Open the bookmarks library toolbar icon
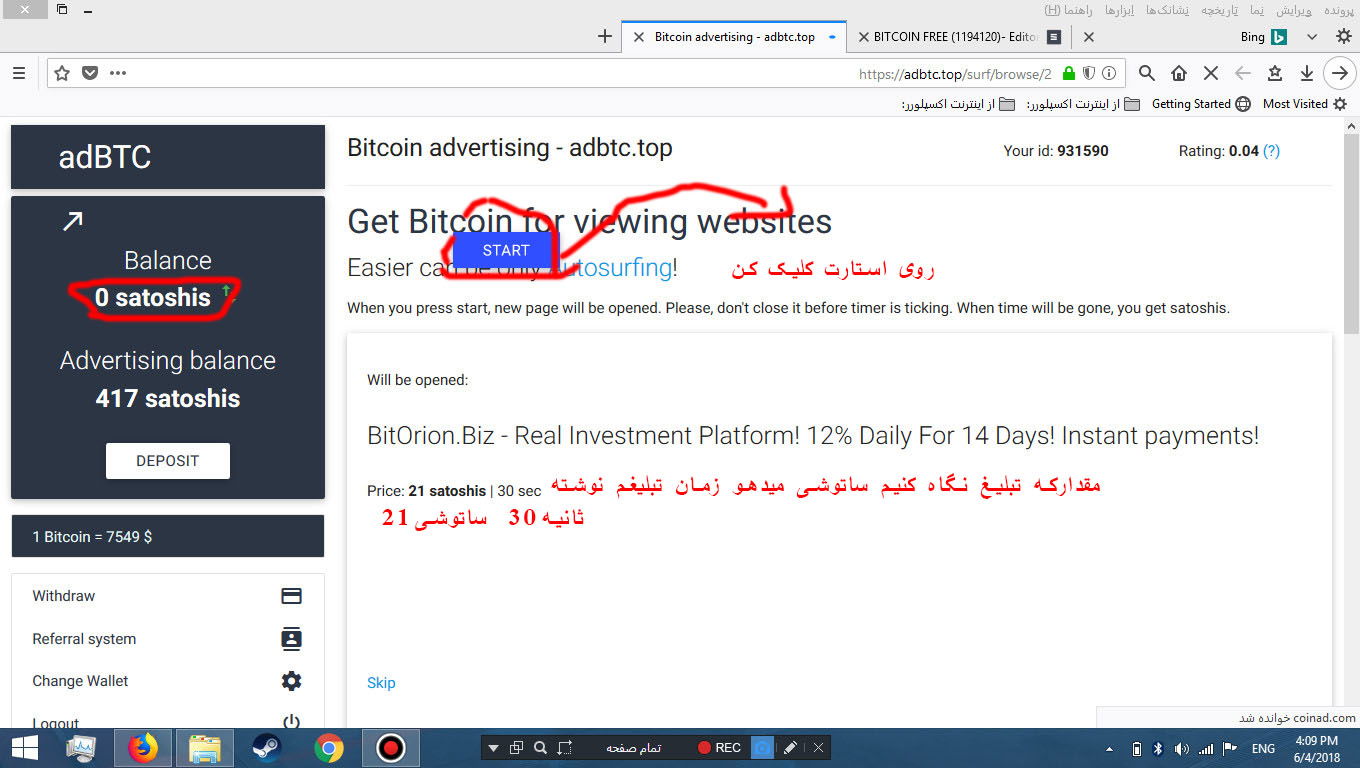 [1274, 73]
